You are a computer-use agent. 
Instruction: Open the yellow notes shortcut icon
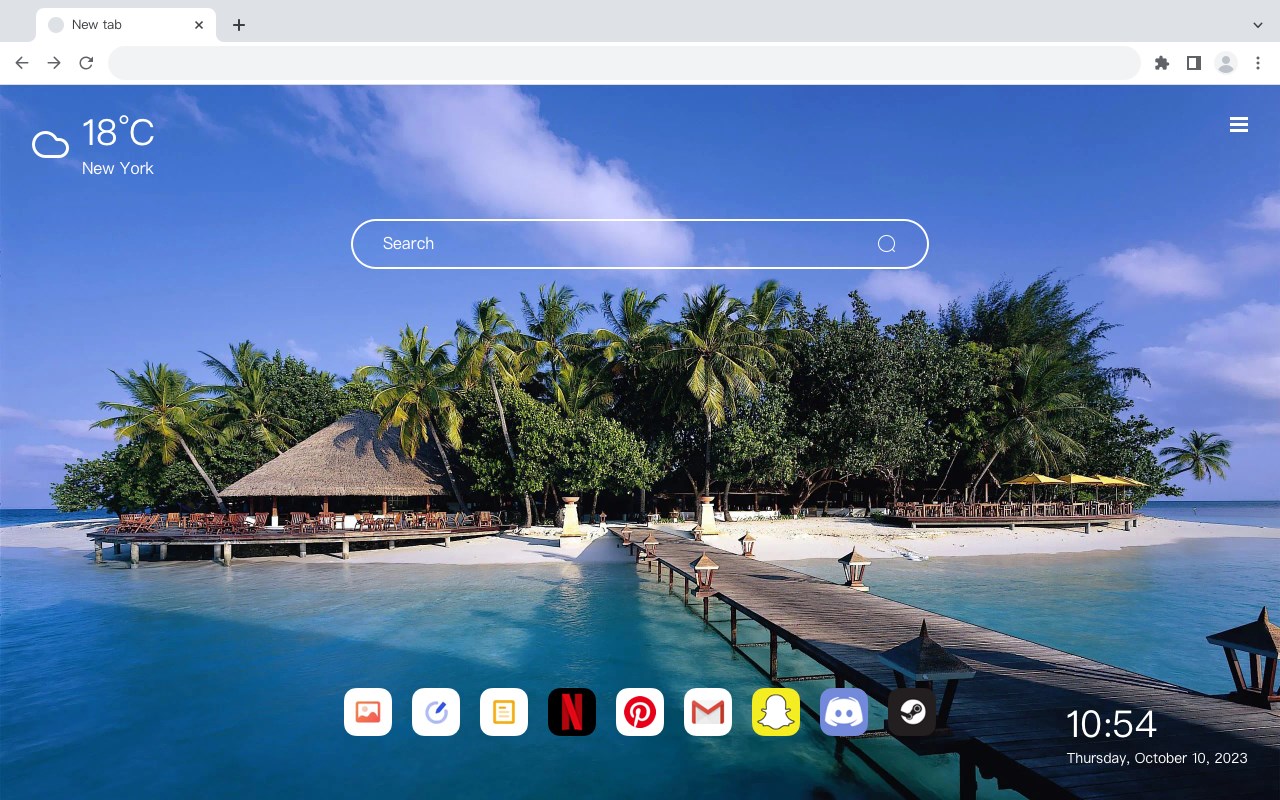click(504, 712)
